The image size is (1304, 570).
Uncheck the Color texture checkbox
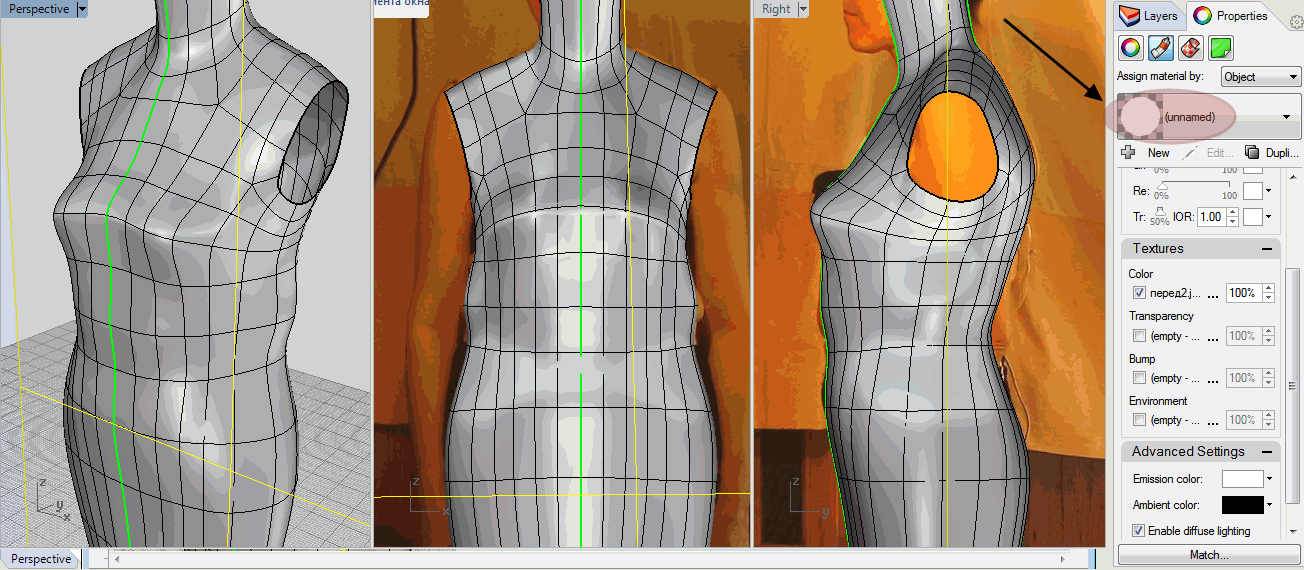coord(1139,293)
